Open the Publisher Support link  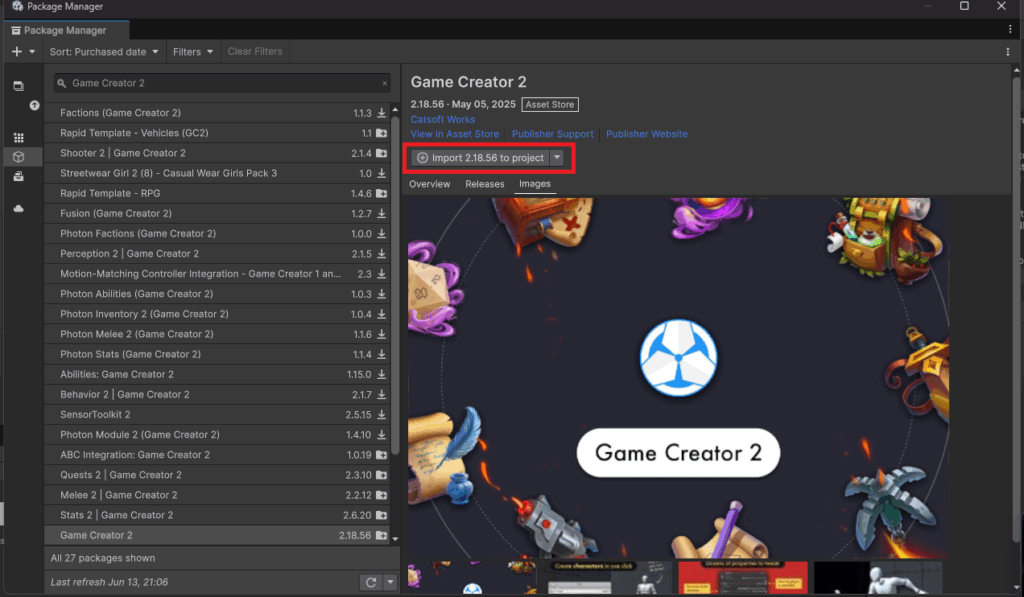[x=552, y=134]
